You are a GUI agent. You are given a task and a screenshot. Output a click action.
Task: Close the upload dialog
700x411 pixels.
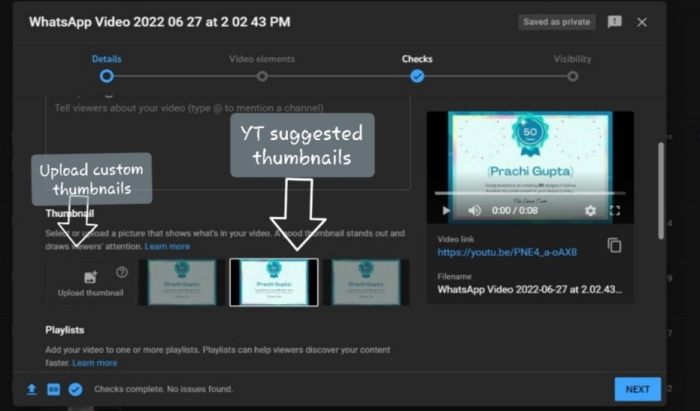coord(642,22)
